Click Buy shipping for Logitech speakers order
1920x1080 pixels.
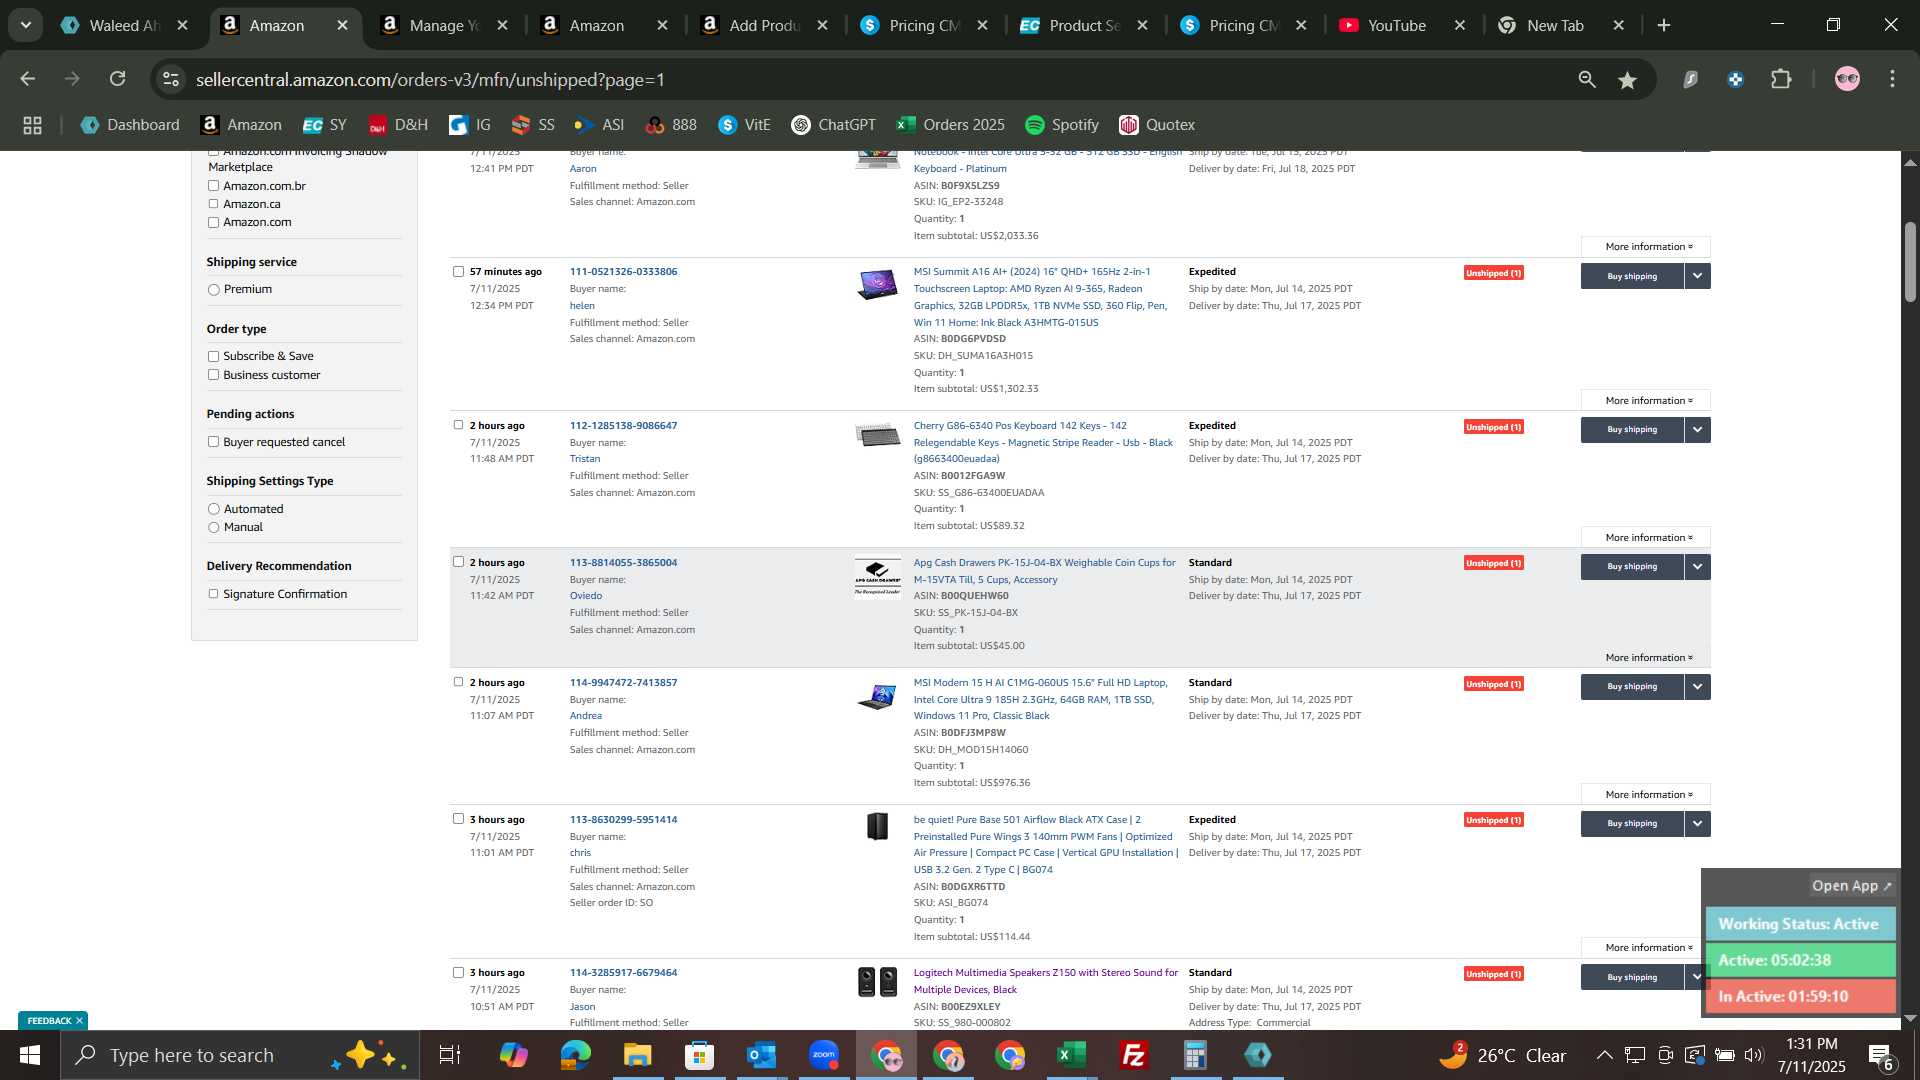click(1632, 977)
